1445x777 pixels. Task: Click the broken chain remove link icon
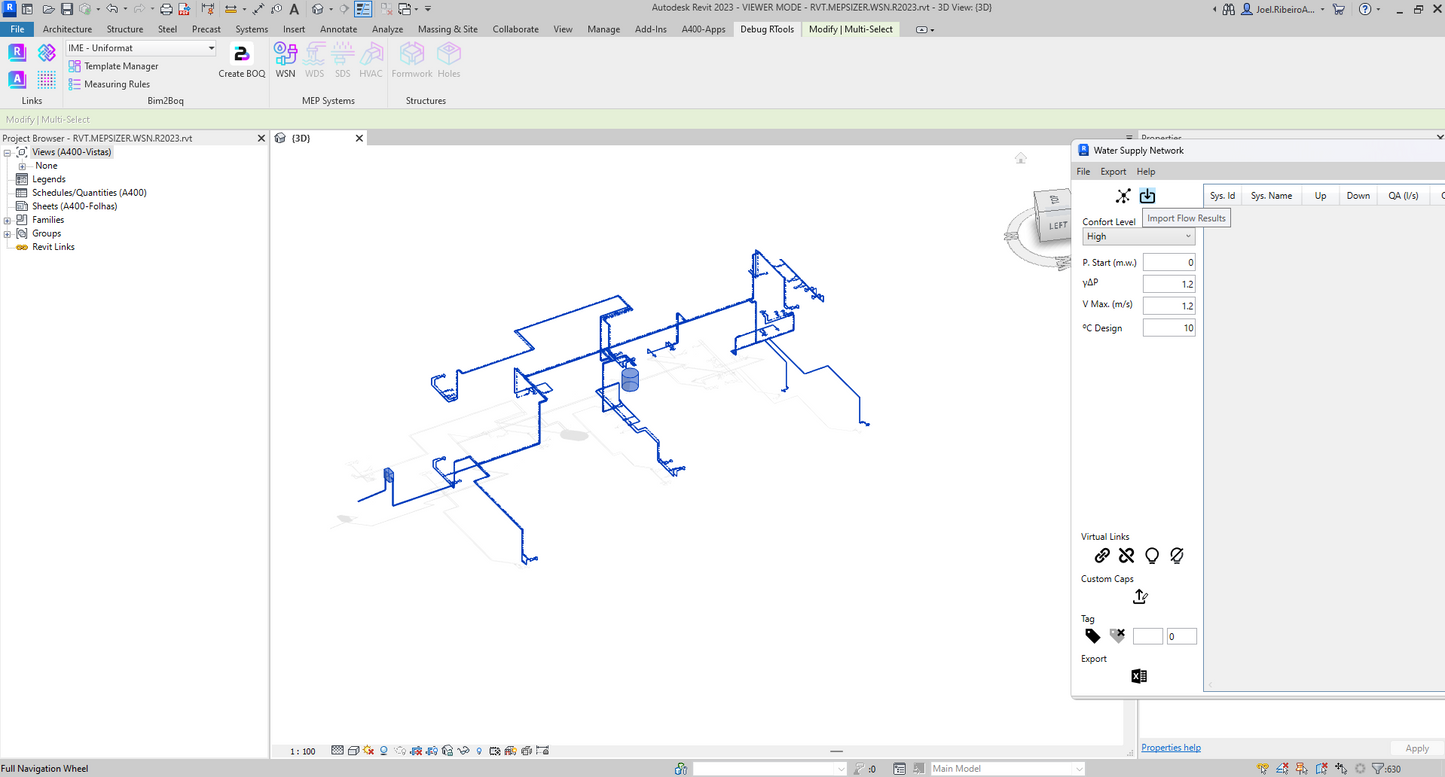coord(1127,556)
